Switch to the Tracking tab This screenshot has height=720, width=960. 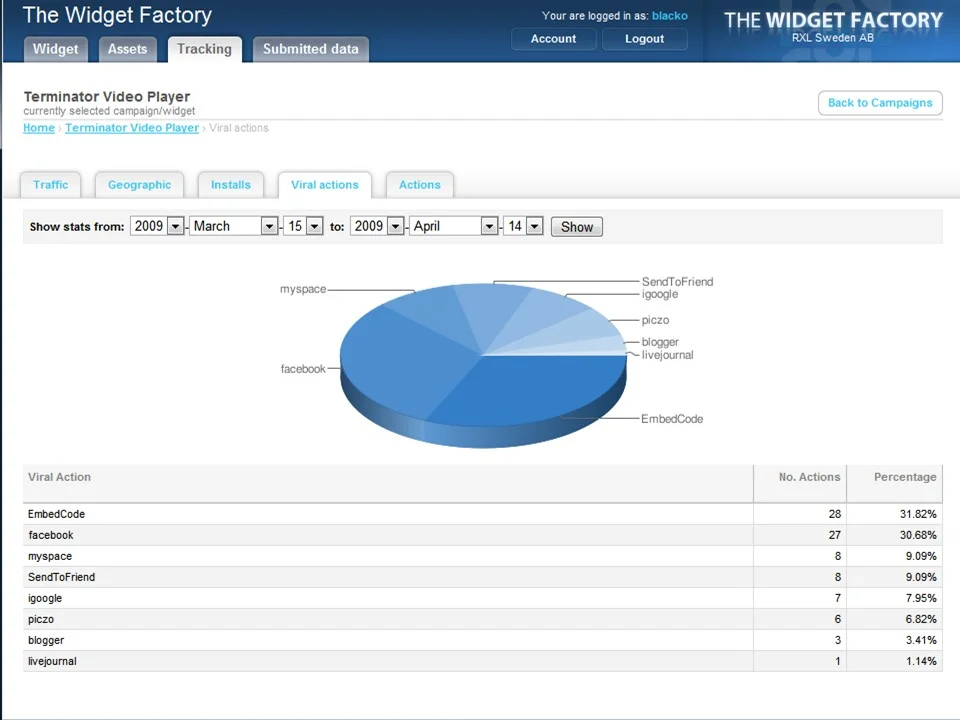(x=204, y=49)
